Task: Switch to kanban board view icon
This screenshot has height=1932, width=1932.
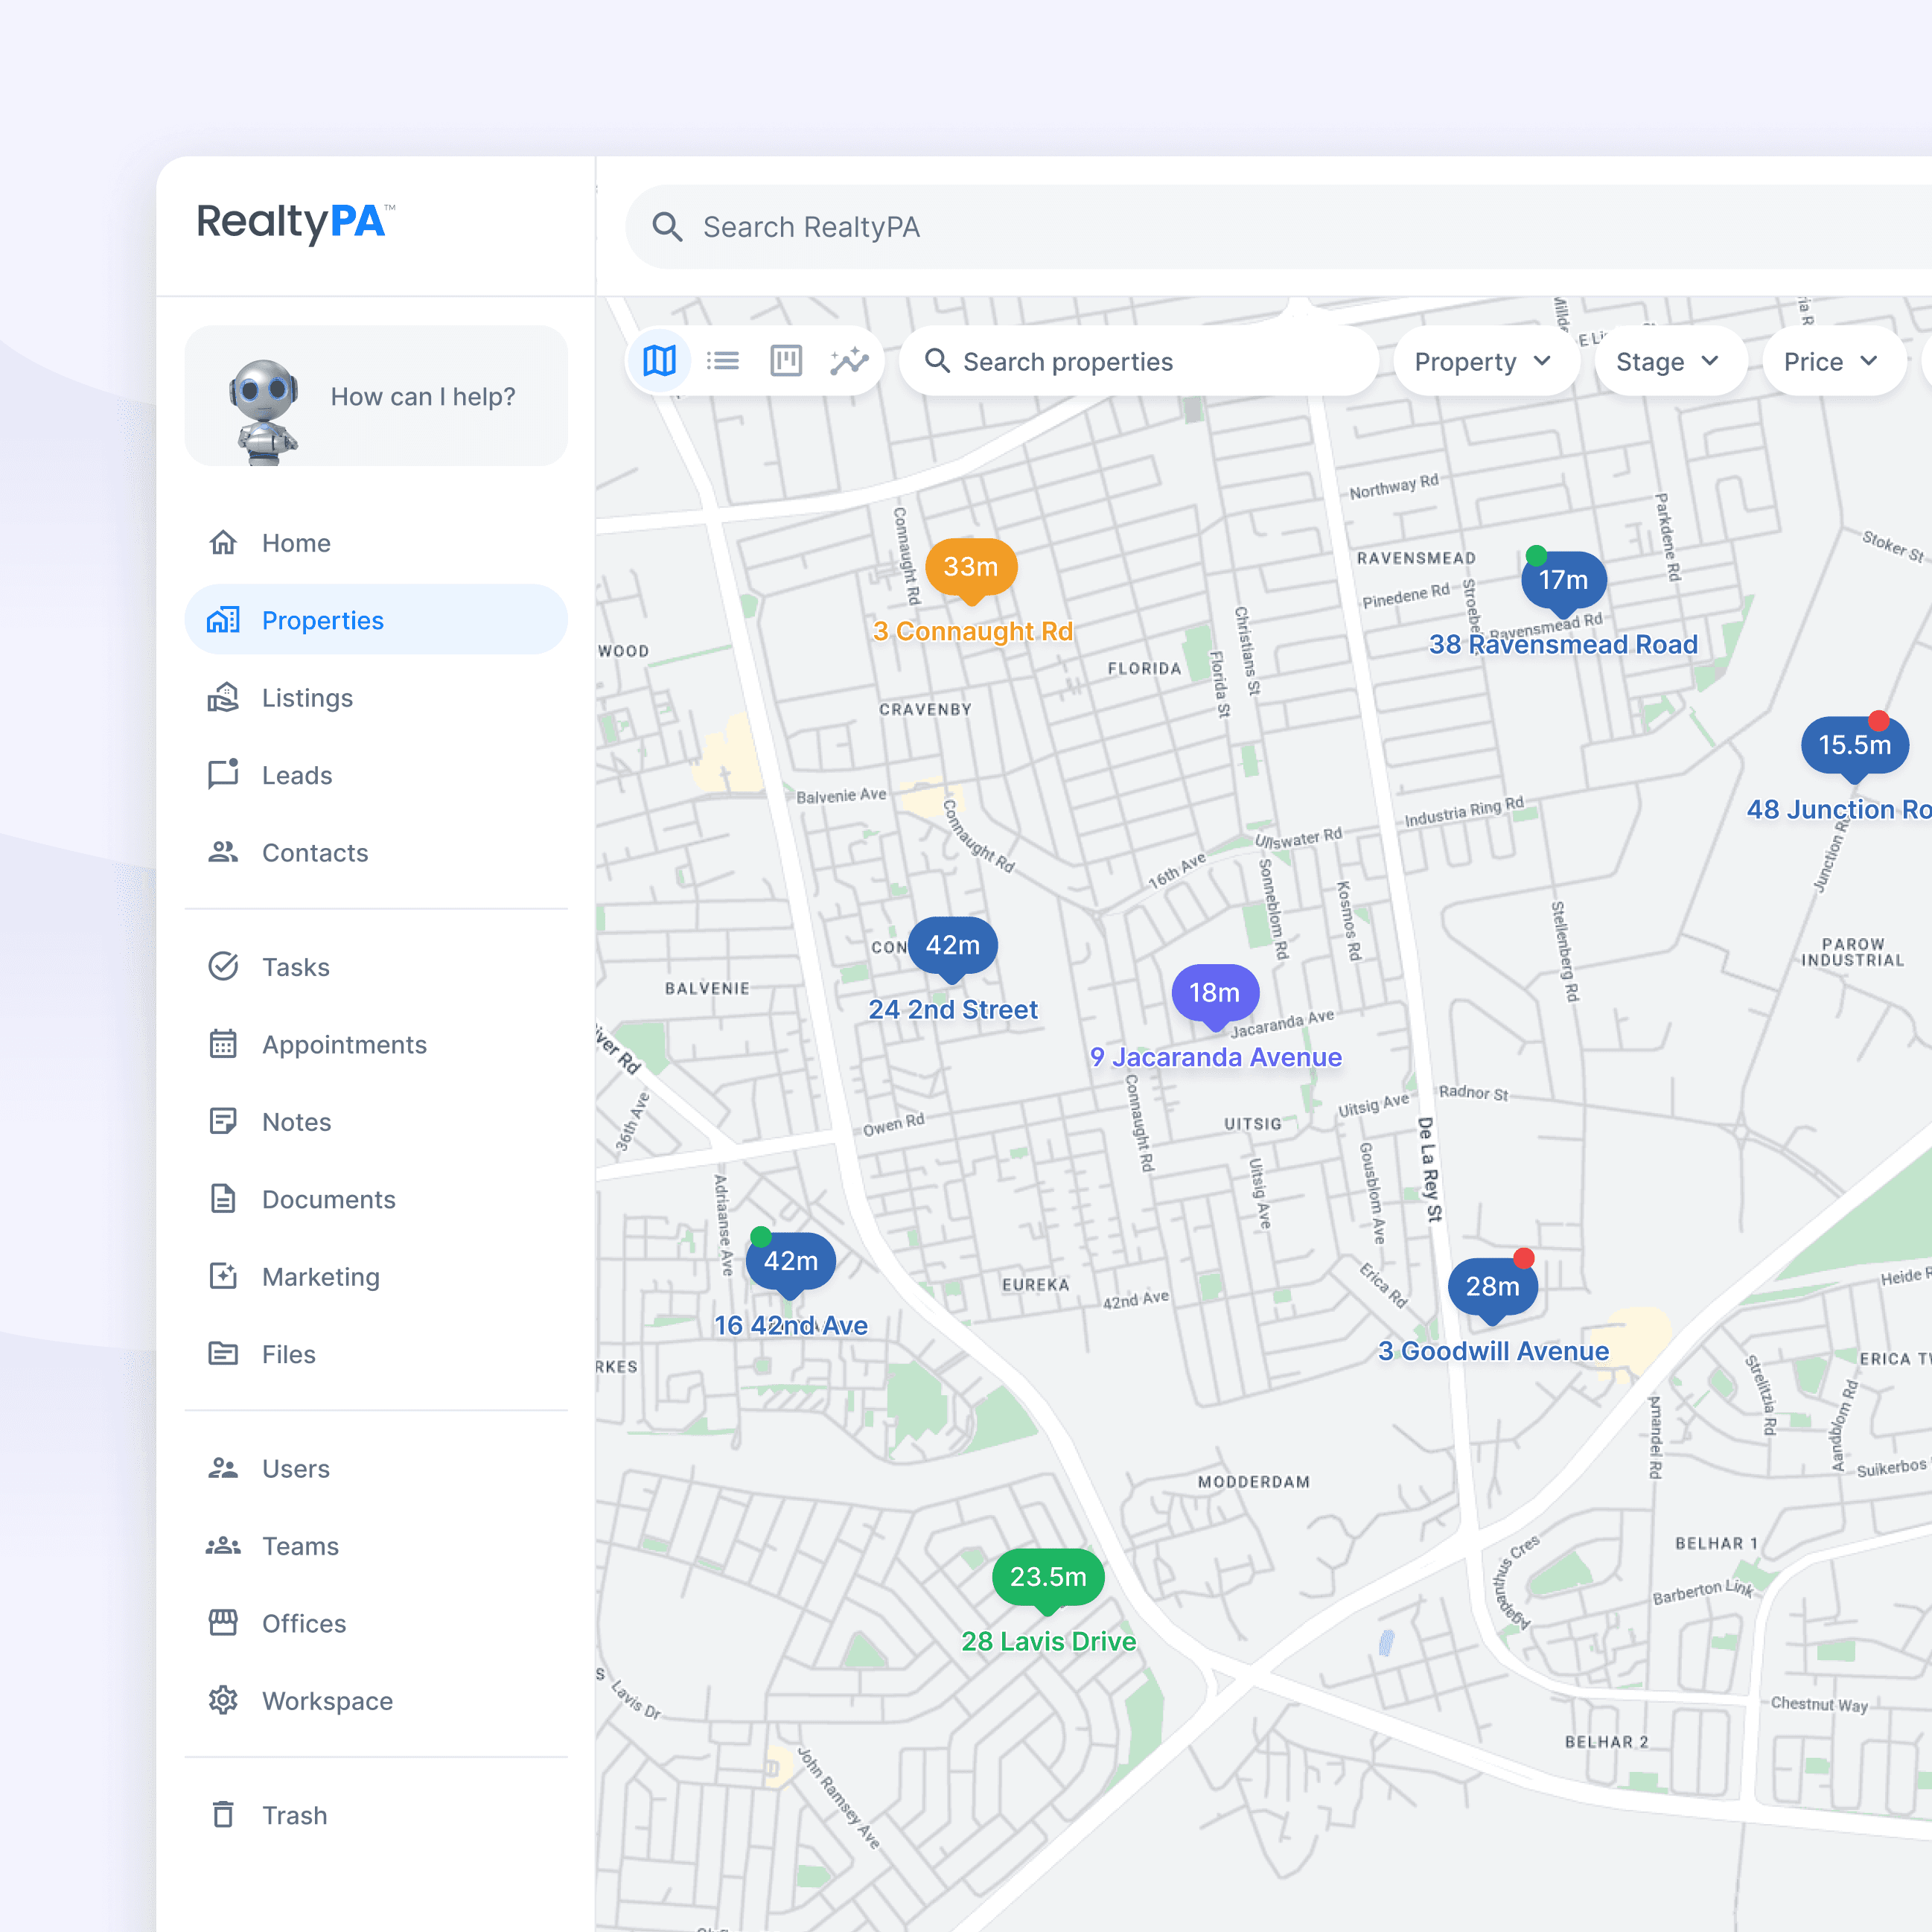Action: [786, 361]
